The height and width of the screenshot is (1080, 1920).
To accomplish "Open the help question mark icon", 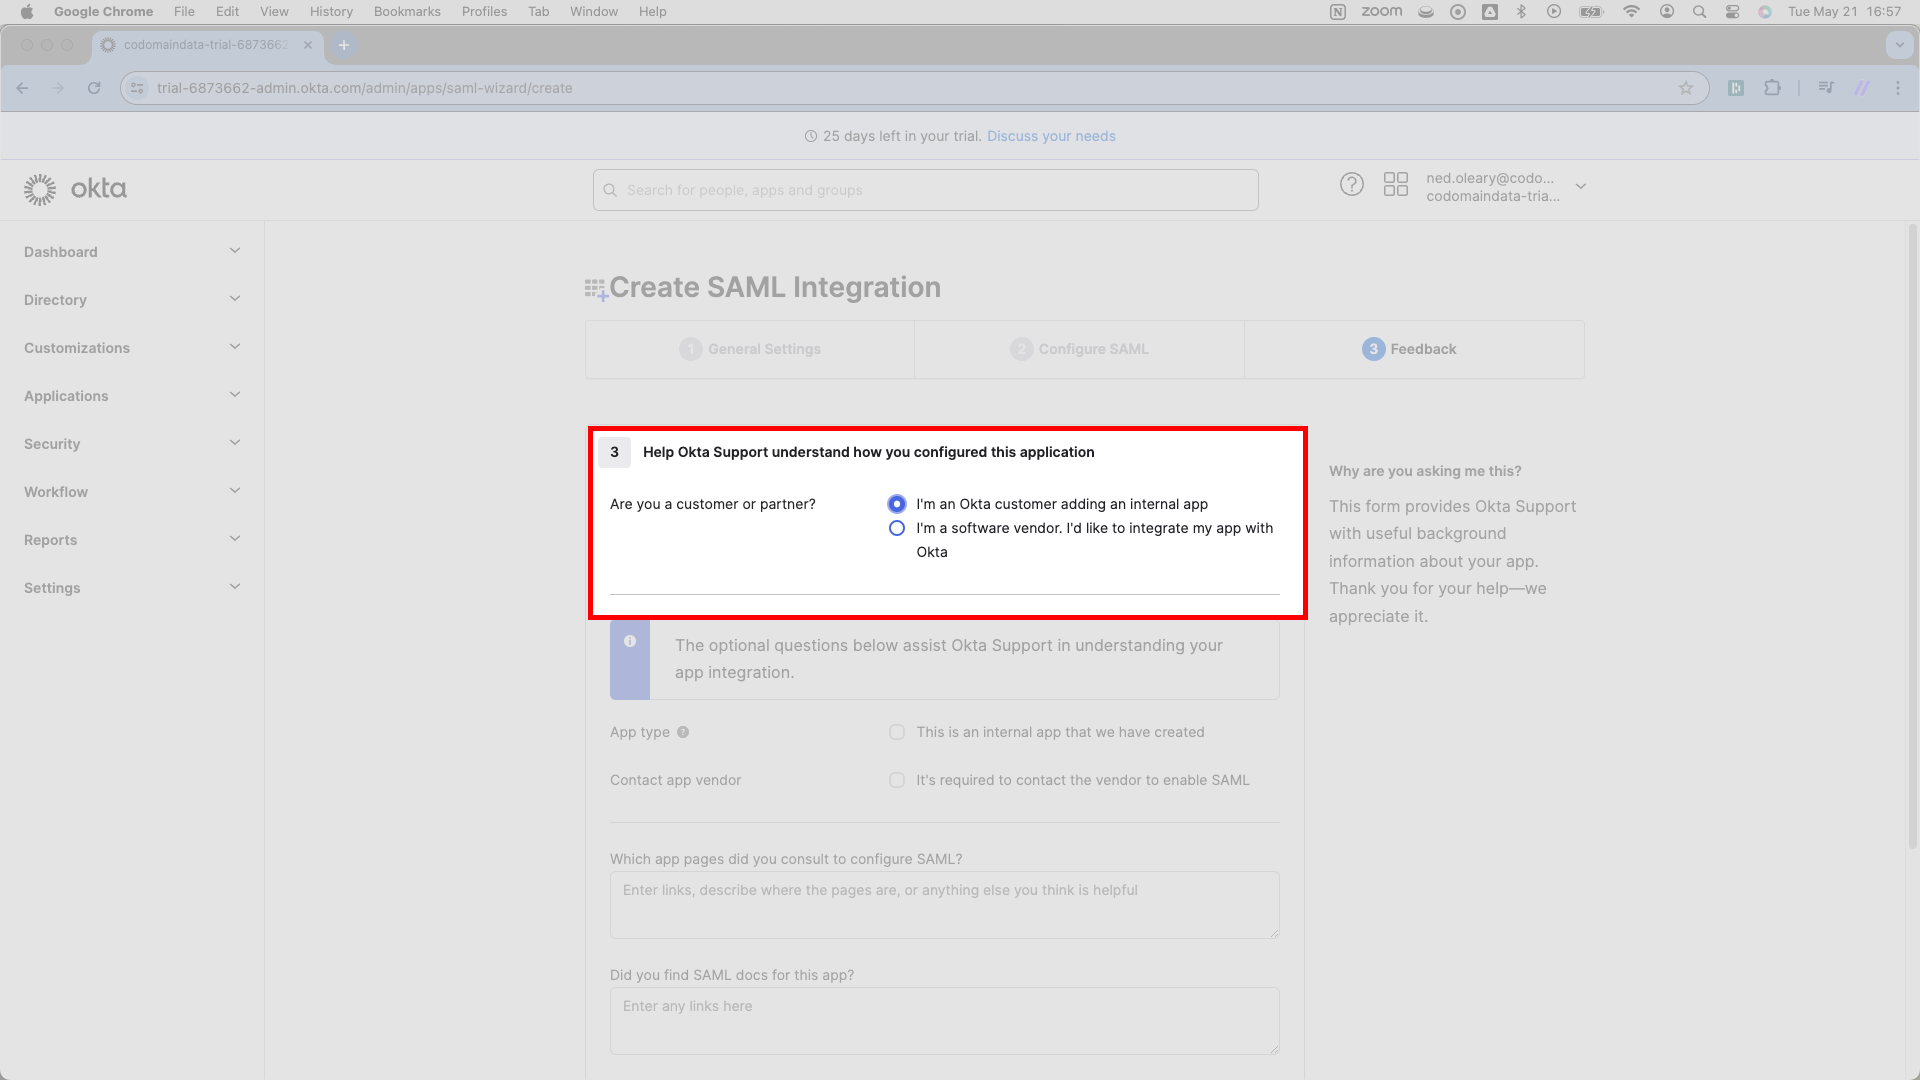I will coord(1351,185).
